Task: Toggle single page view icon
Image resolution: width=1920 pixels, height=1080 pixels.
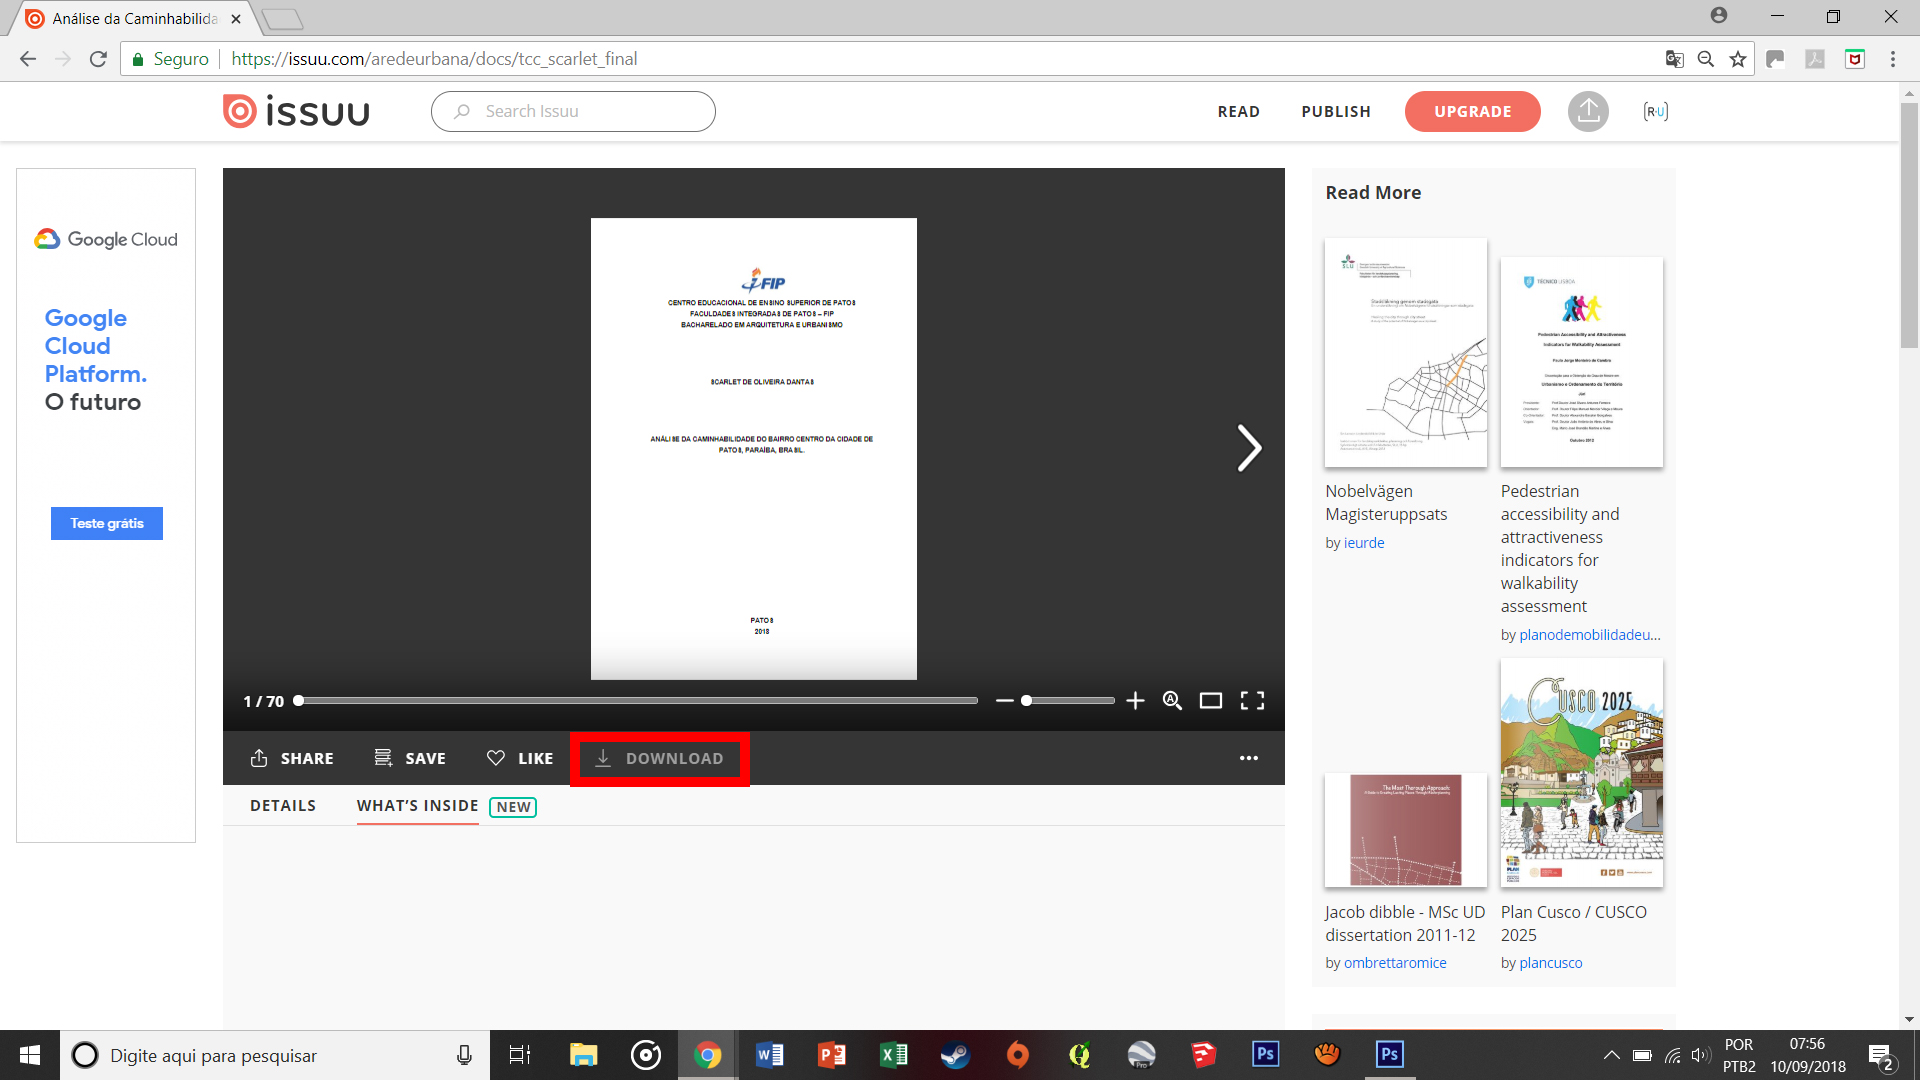Action: [x=1210, y=701]
